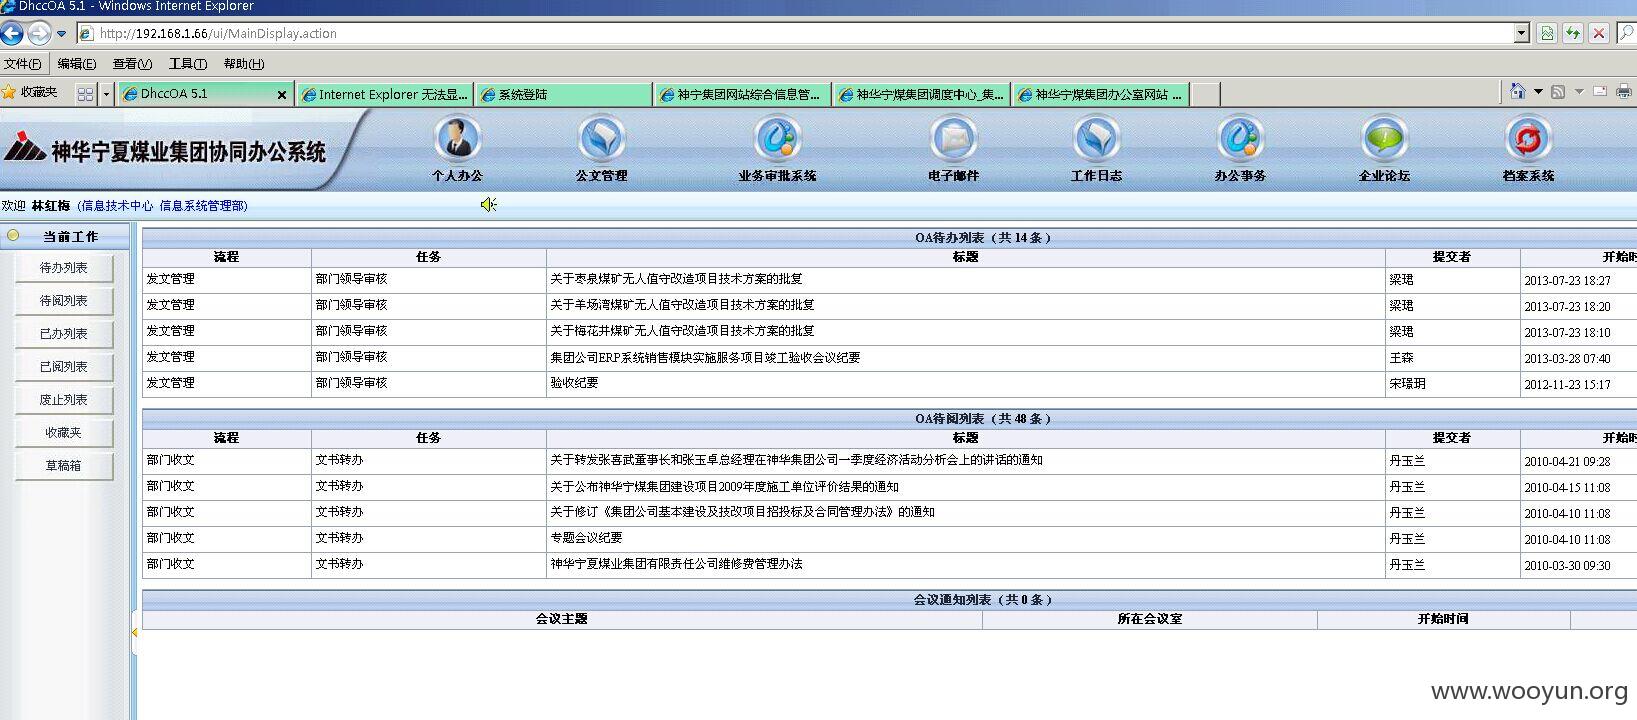Open the tab list dropdown arrow
This screenshot has height=720, width=1637.
[x=106, y=95]
